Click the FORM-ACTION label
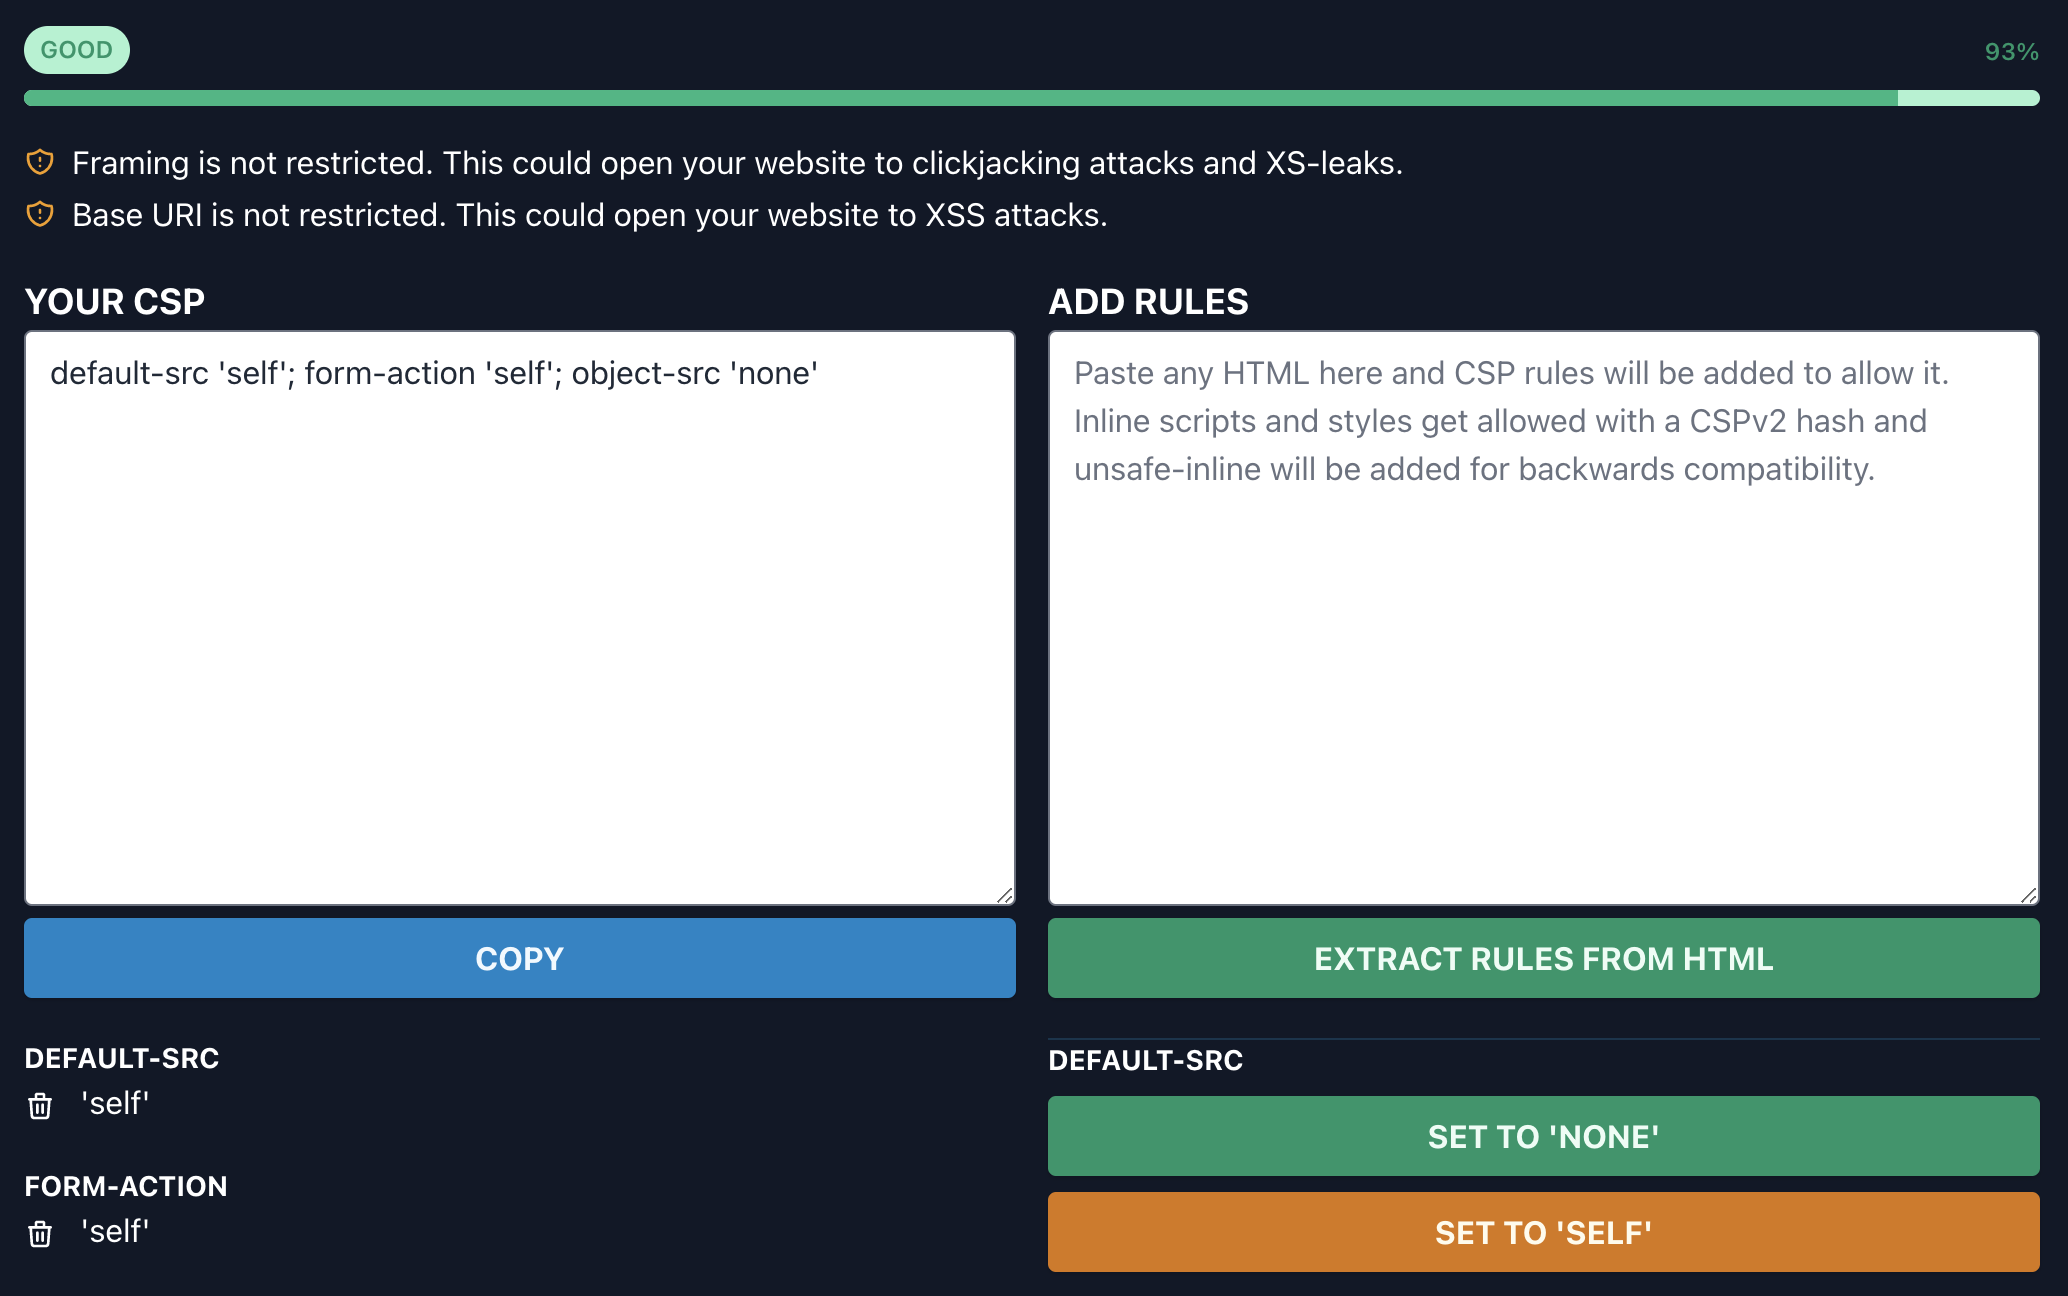Viewport: 2068px width, 1296px height. coord(126,1185)
